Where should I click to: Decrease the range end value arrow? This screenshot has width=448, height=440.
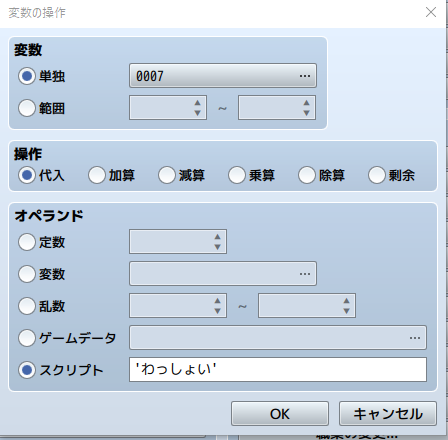click(x=306, y=113)
